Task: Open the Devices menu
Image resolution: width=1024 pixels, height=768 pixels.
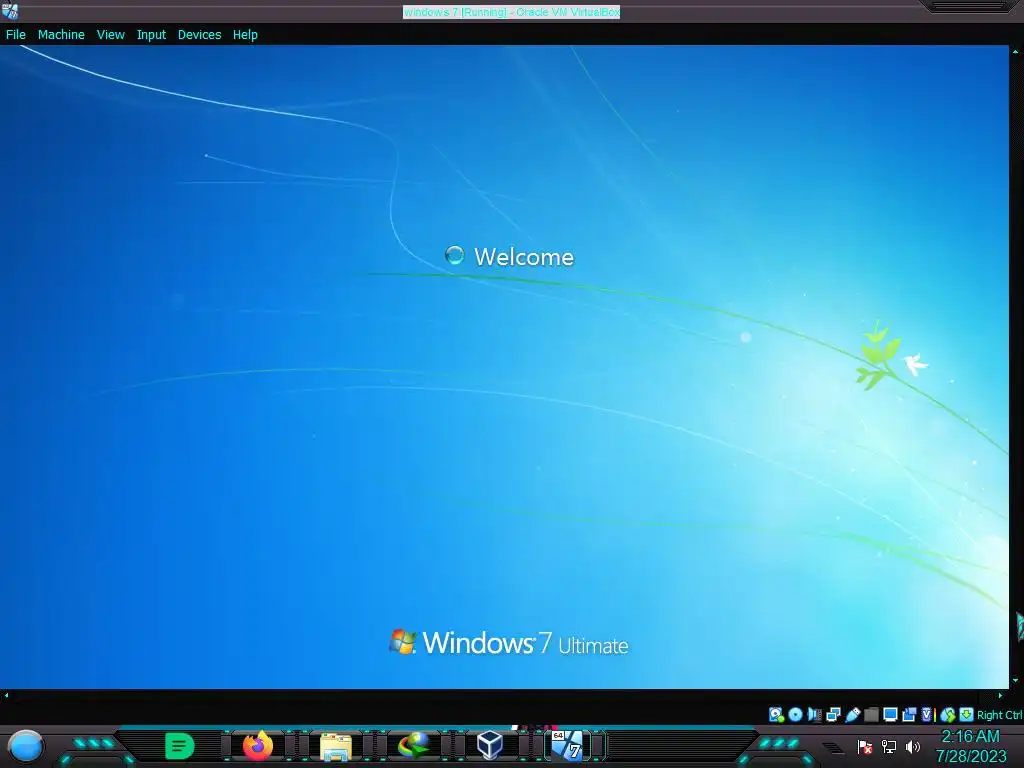Action: coord(199,35)
